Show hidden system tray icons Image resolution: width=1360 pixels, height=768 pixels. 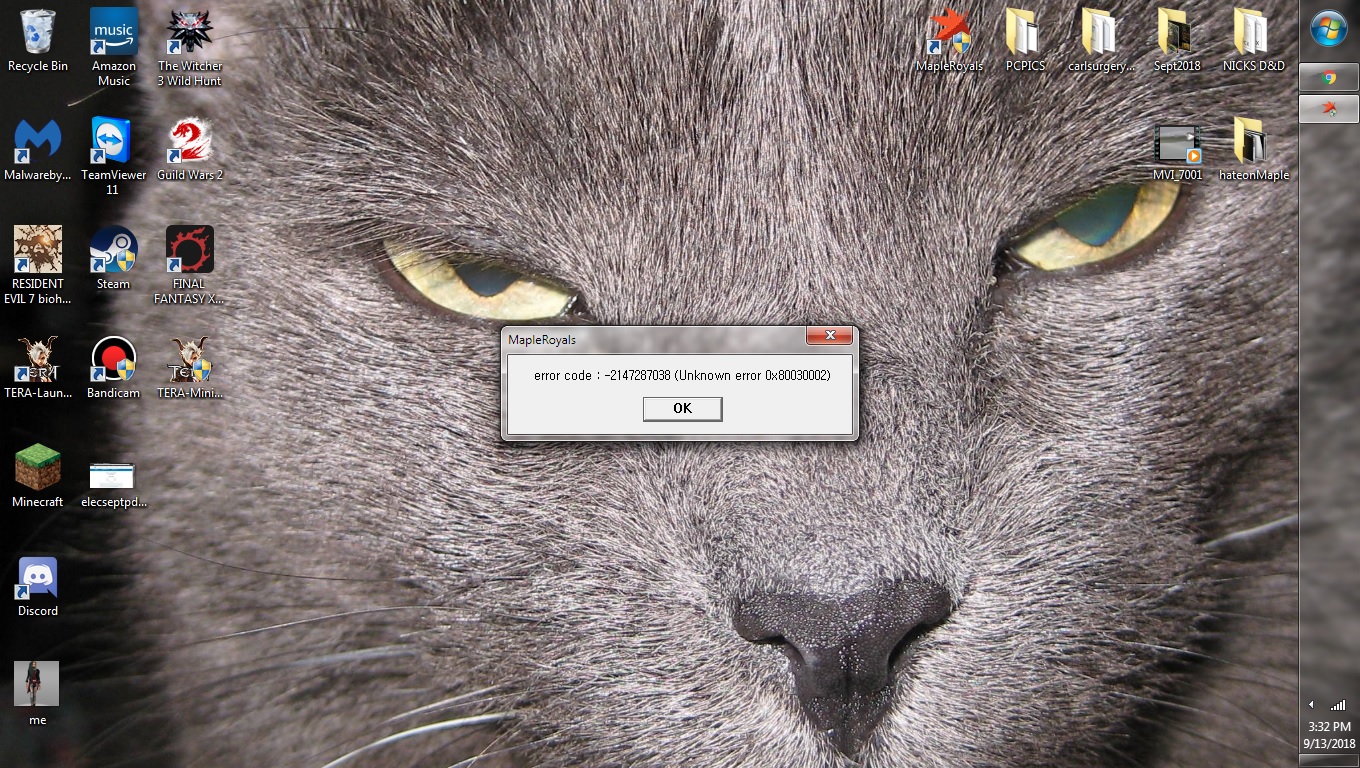pyautogui.click(x=1311, y=704)
